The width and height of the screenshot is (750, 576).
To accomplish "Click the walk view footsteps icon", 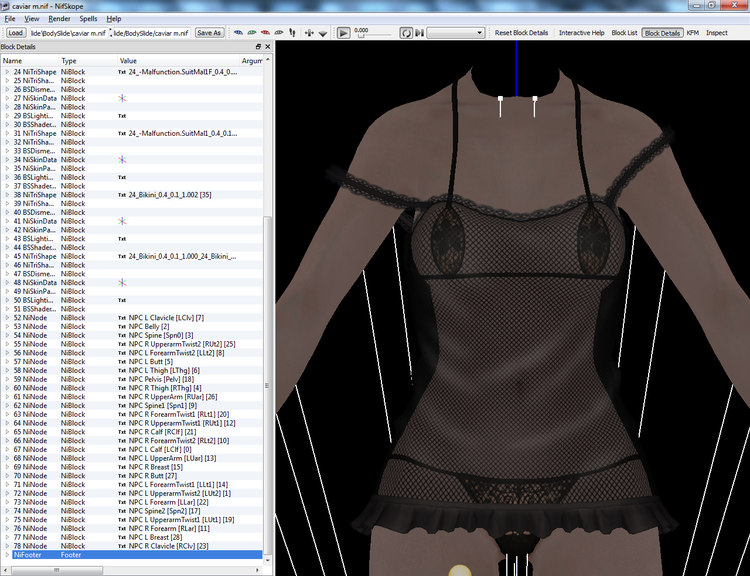I will [292, 33].
